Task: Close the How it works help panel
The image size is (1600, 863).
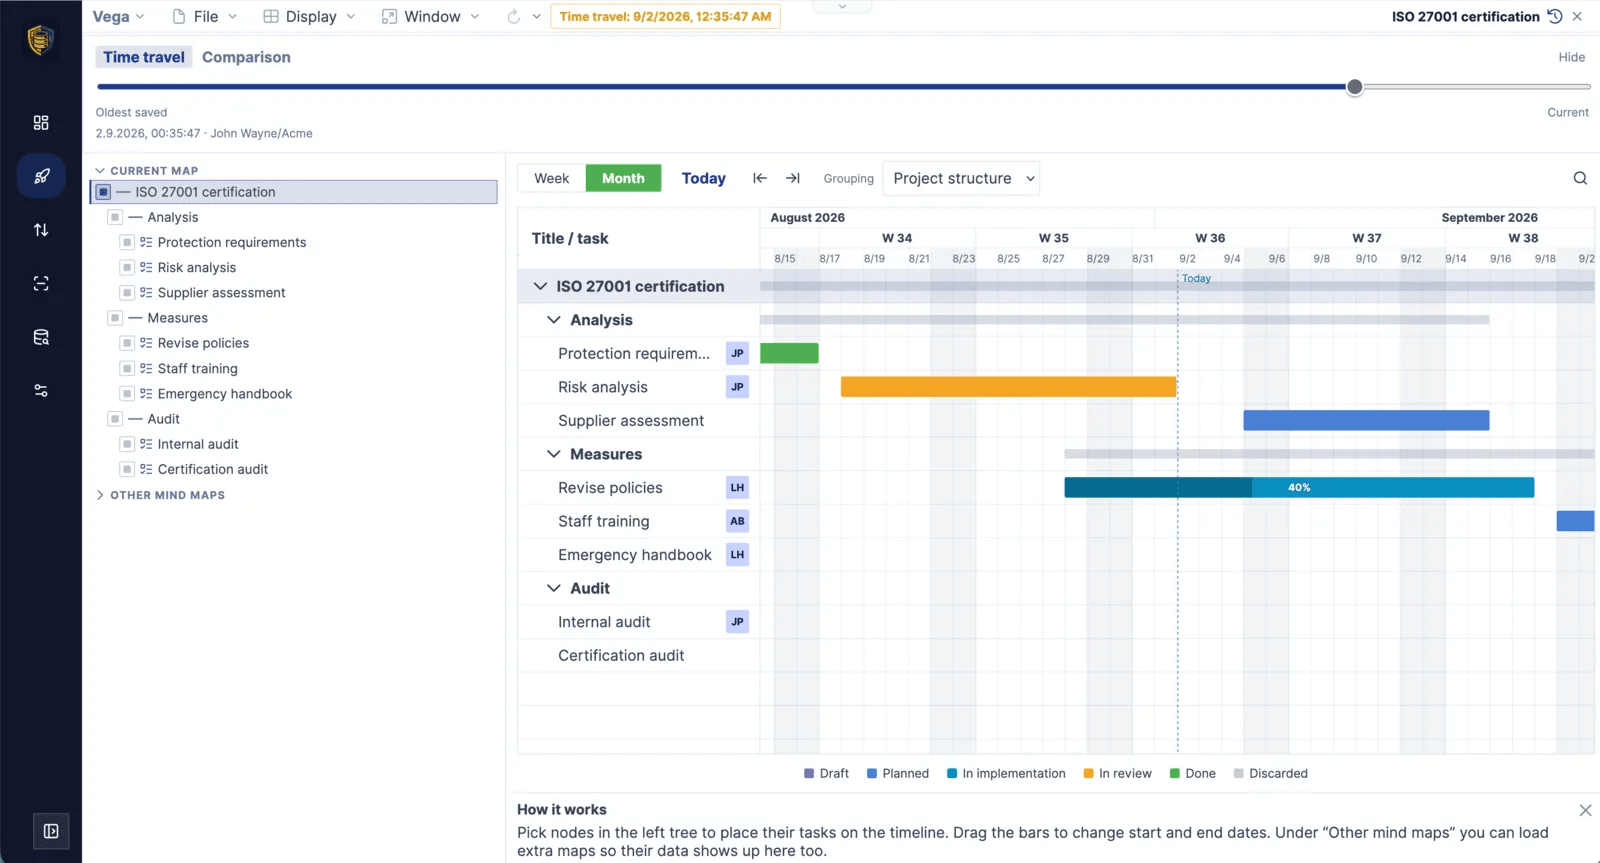Action: click(1585, 810)
